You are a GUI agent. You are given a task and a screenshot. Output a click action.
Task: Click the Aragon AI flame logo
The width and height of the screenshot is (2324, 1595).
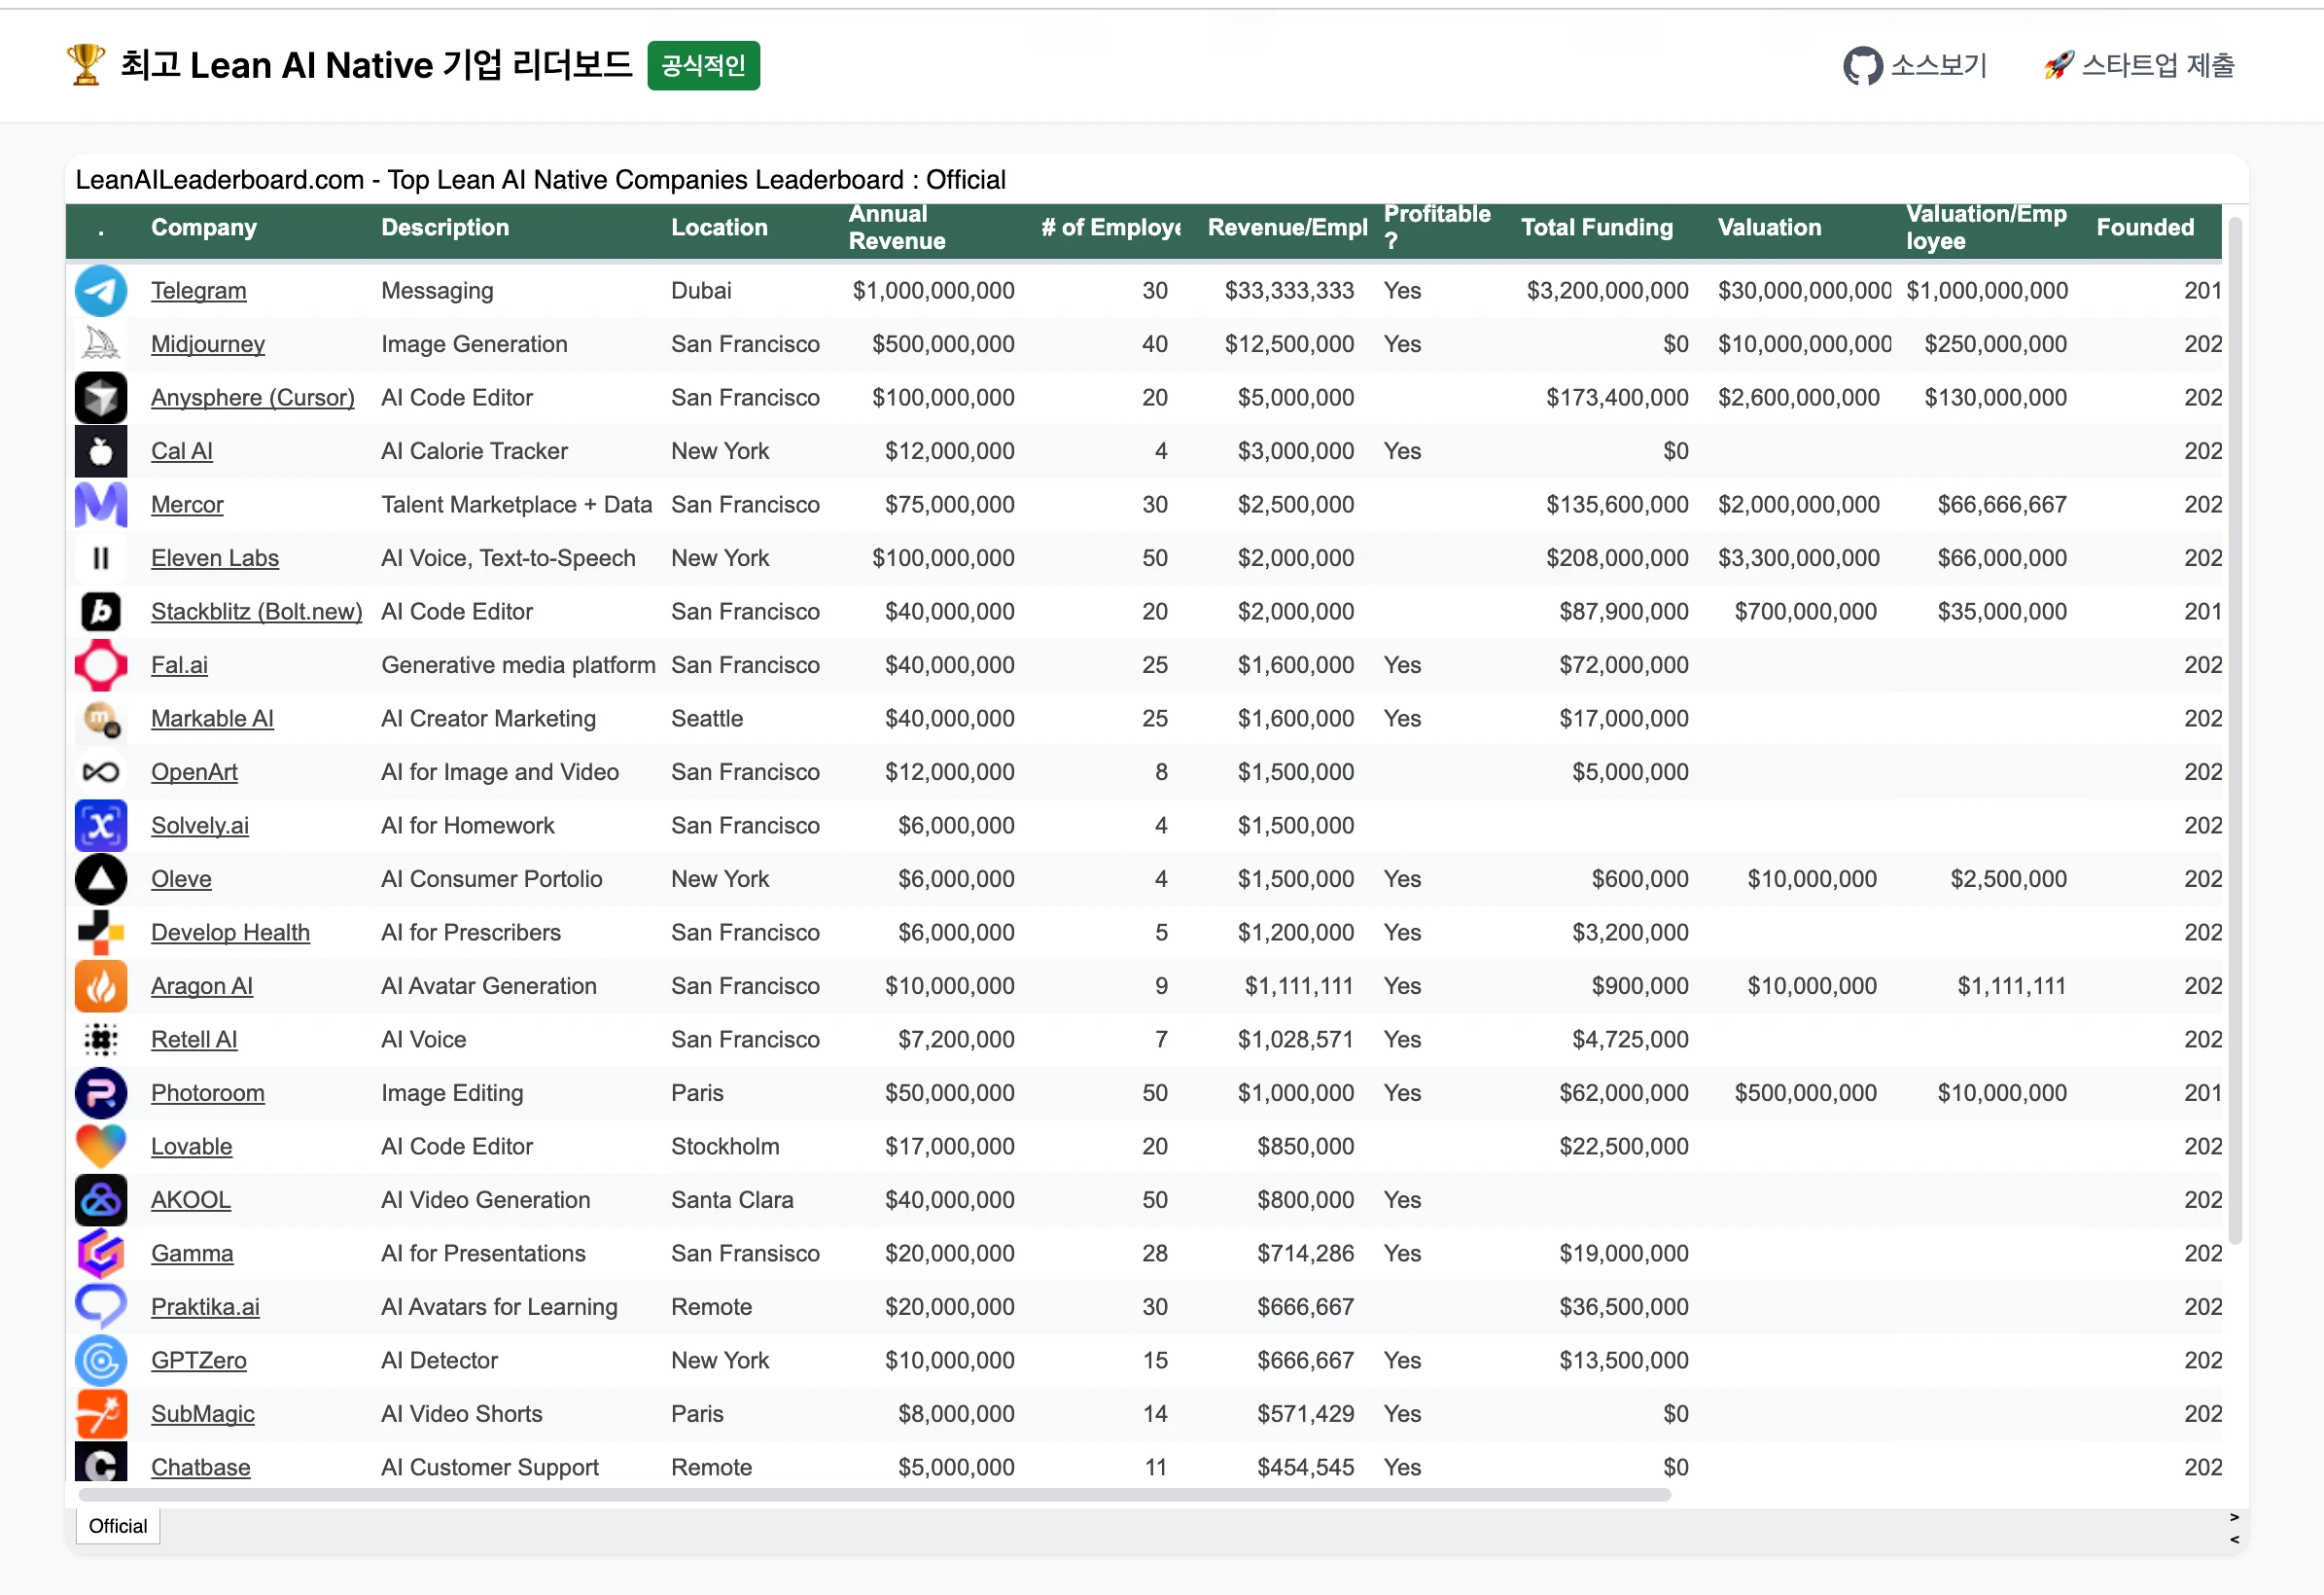pyautogui.click(x=101, y=986)
